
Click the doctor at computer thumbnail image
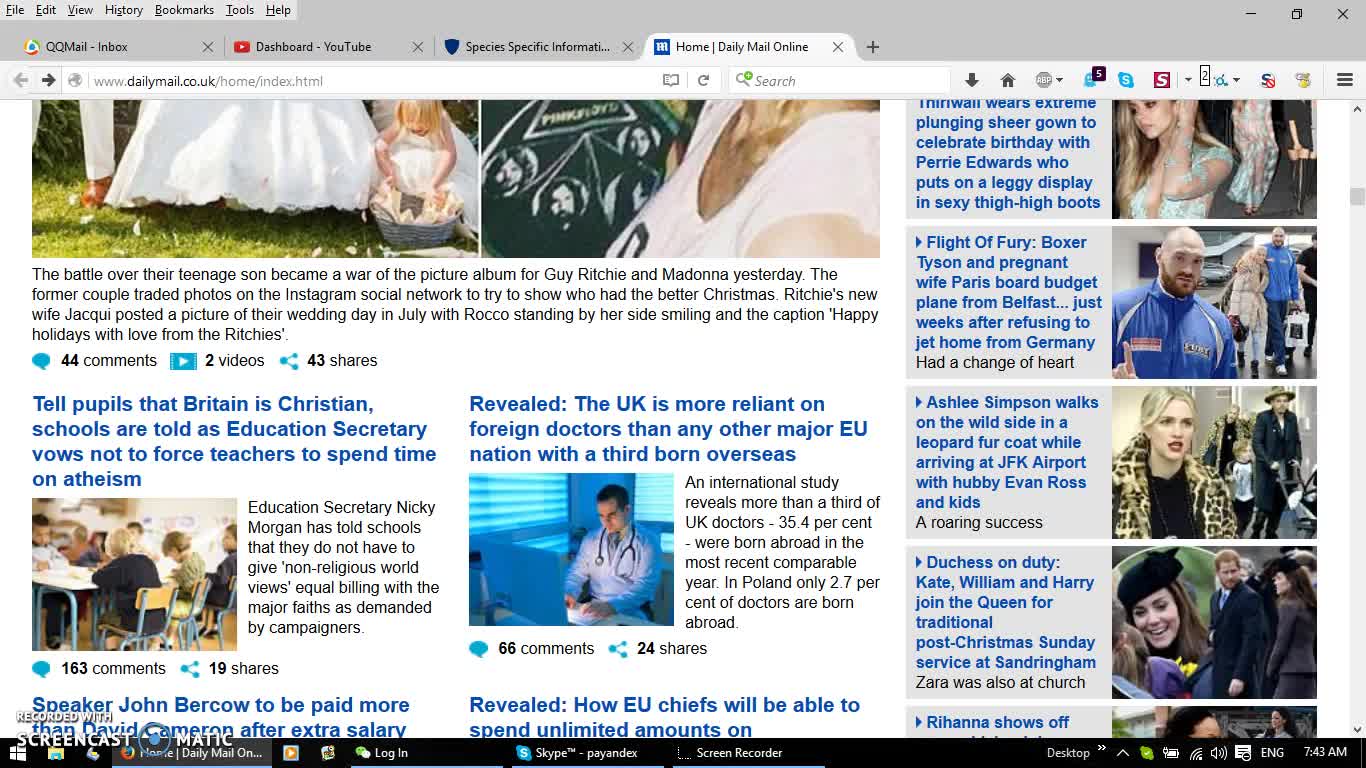(x=571, y=550)
